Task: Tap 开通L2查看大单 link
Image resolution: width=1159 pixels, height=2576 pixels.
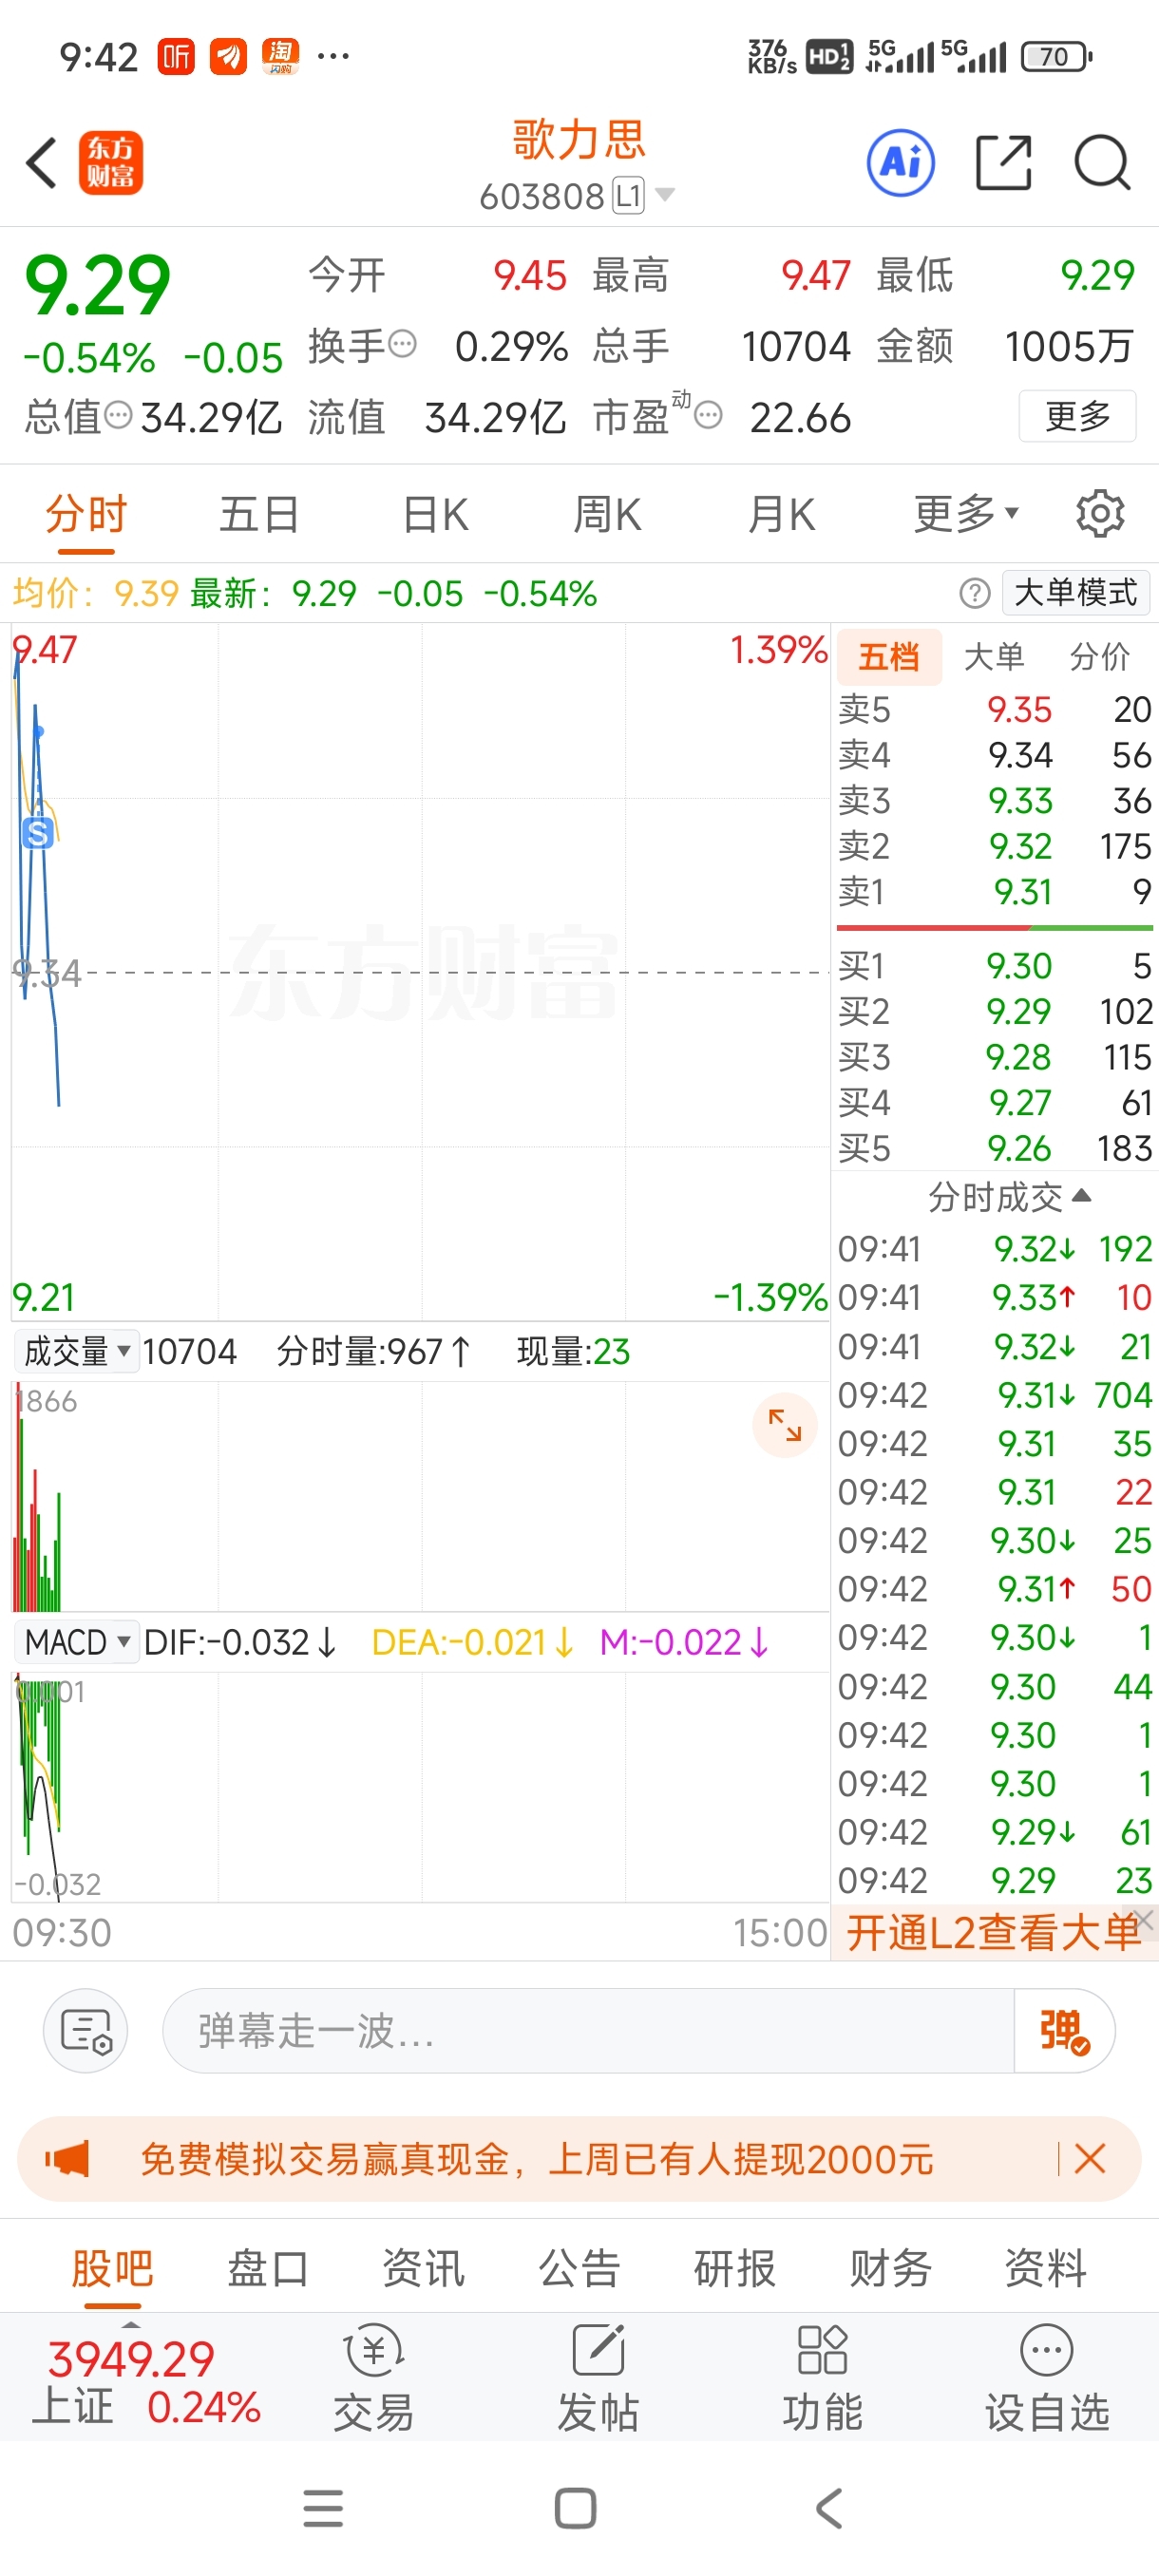Action: click(x=993, y=1932)
